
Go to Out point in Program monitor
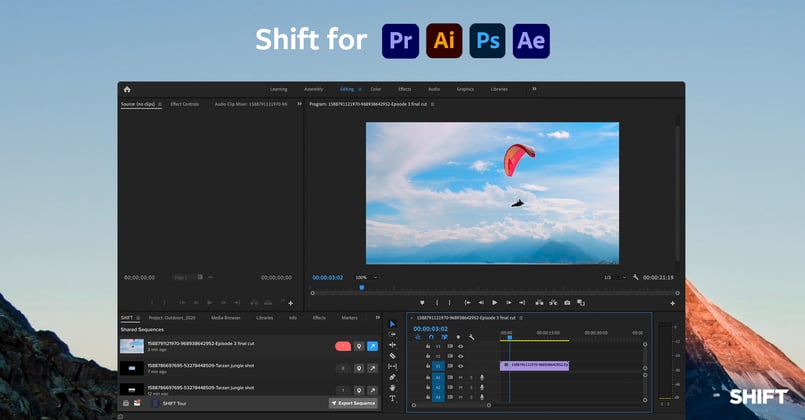[522, 303]
